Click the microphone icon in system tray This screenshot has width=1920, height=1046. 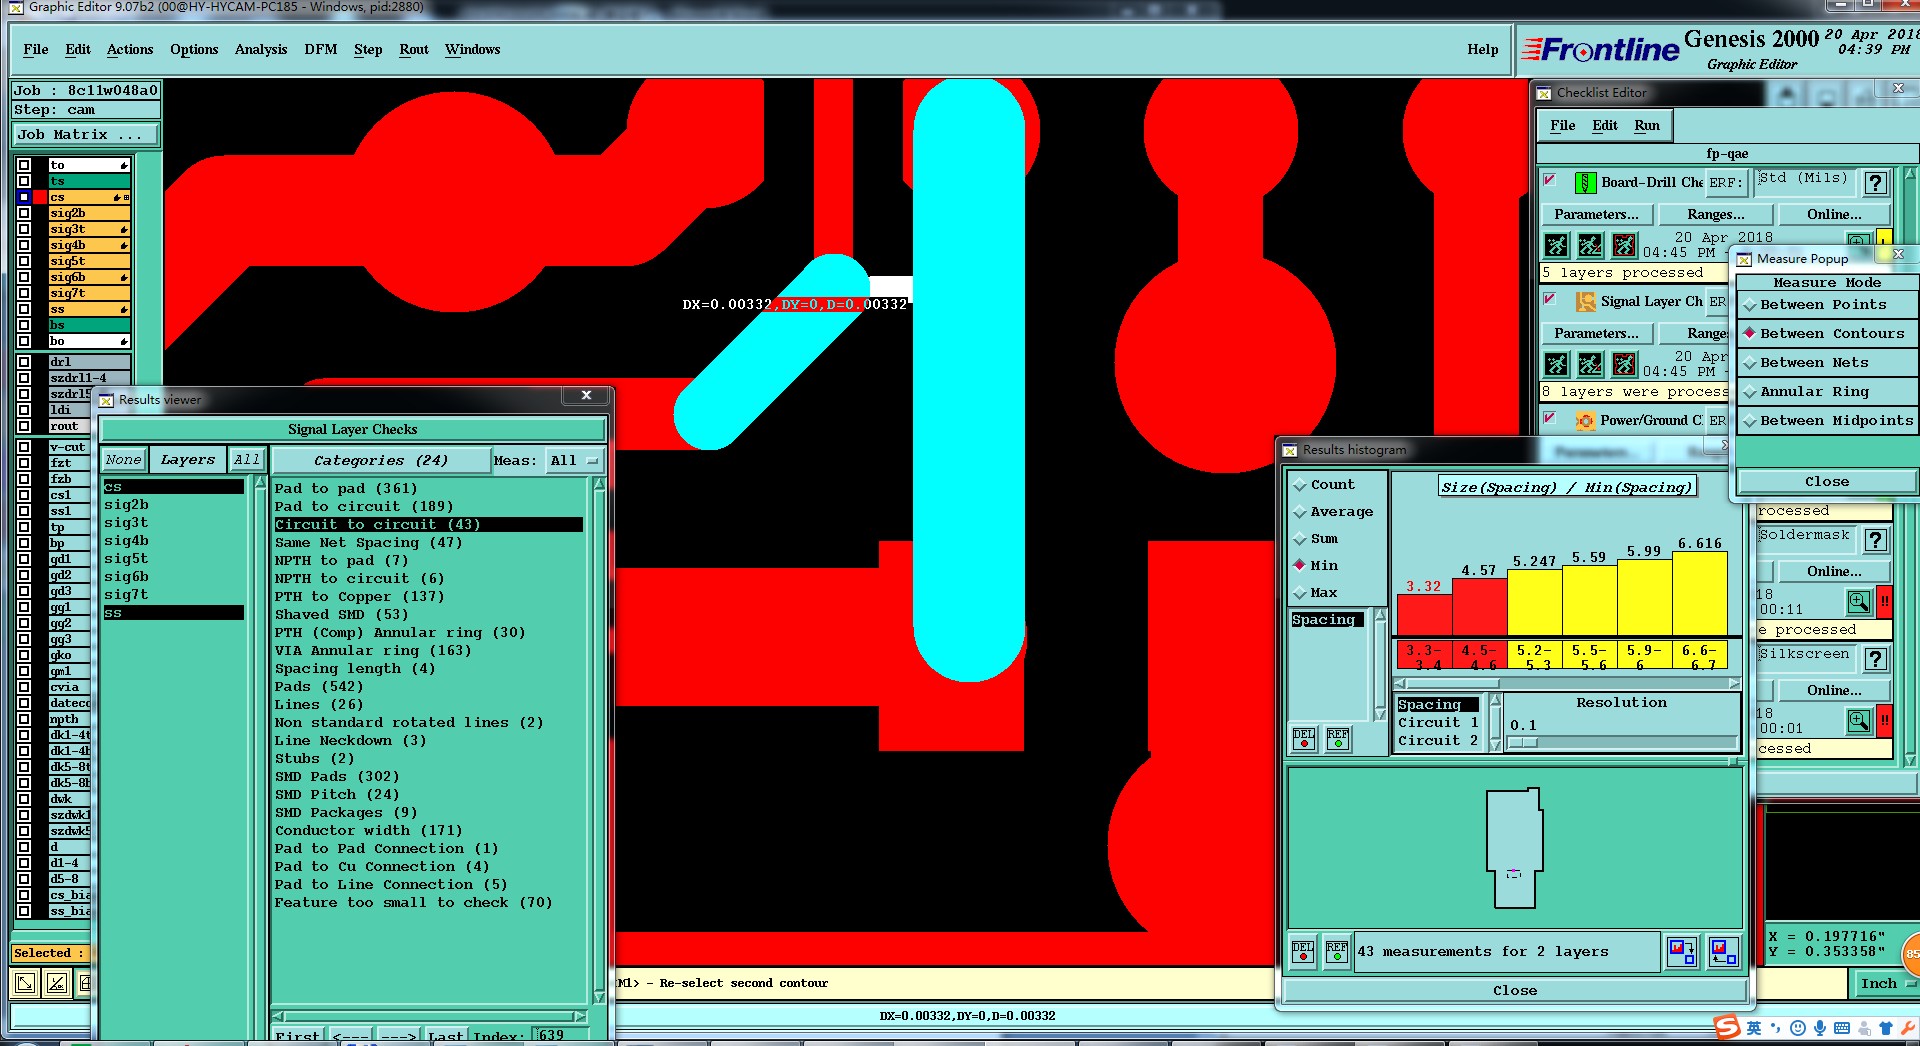pos(1819,1028)
